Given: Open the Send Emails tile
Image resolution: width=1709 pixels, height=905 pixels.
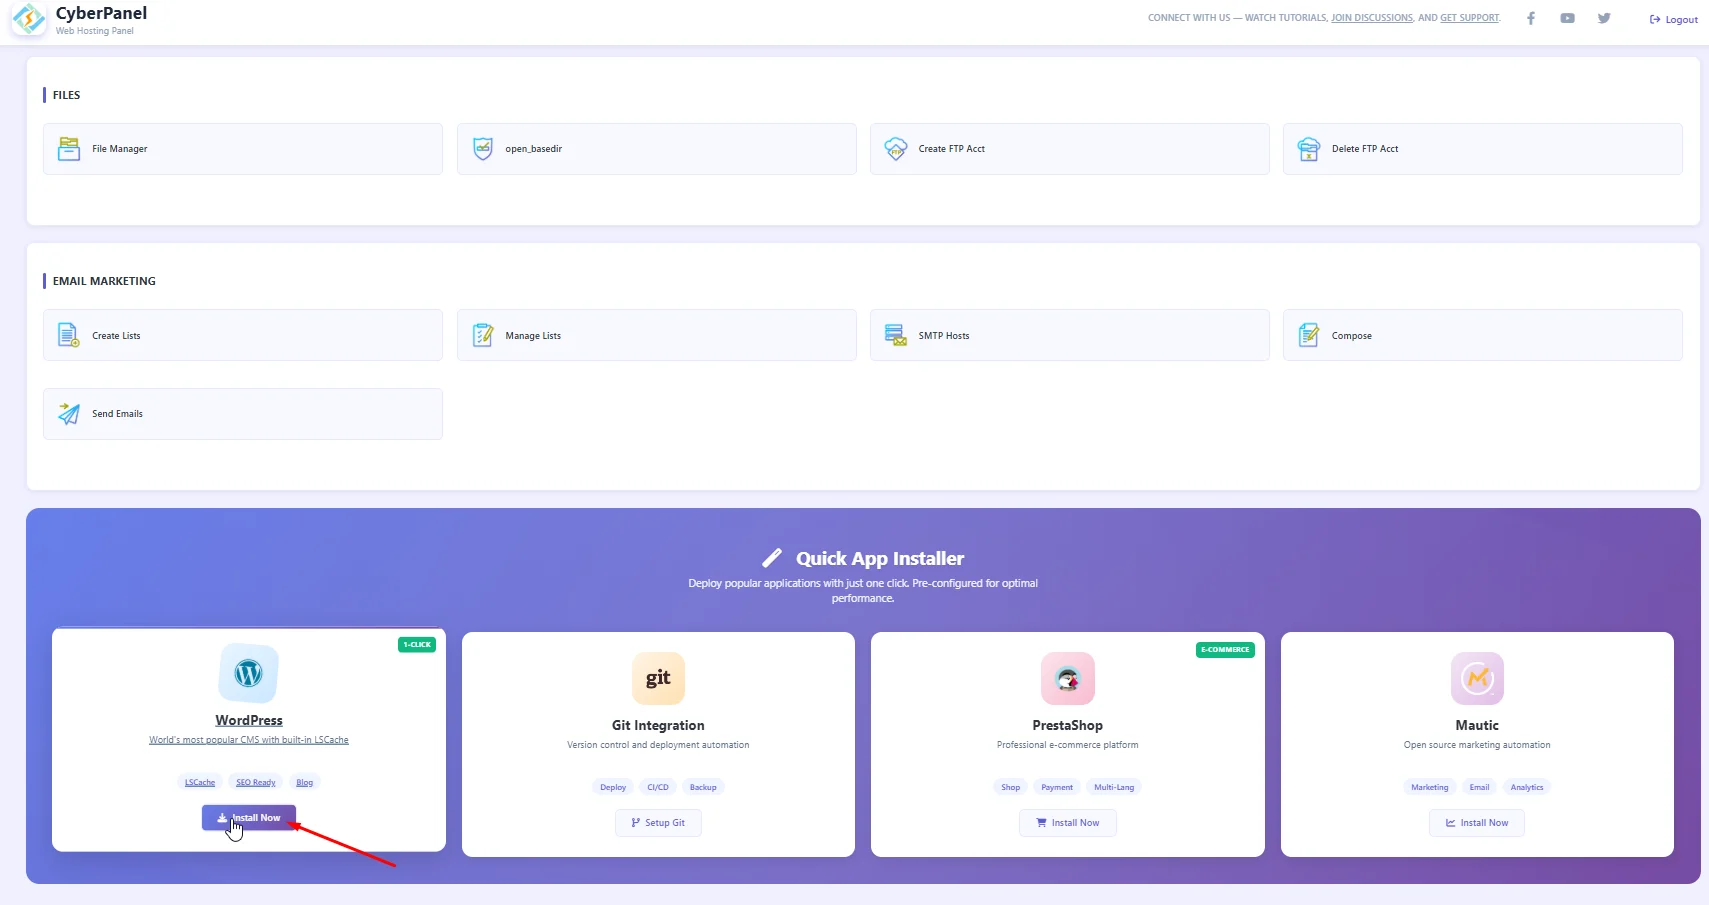Looking at the screenshot, I should 243,414.
